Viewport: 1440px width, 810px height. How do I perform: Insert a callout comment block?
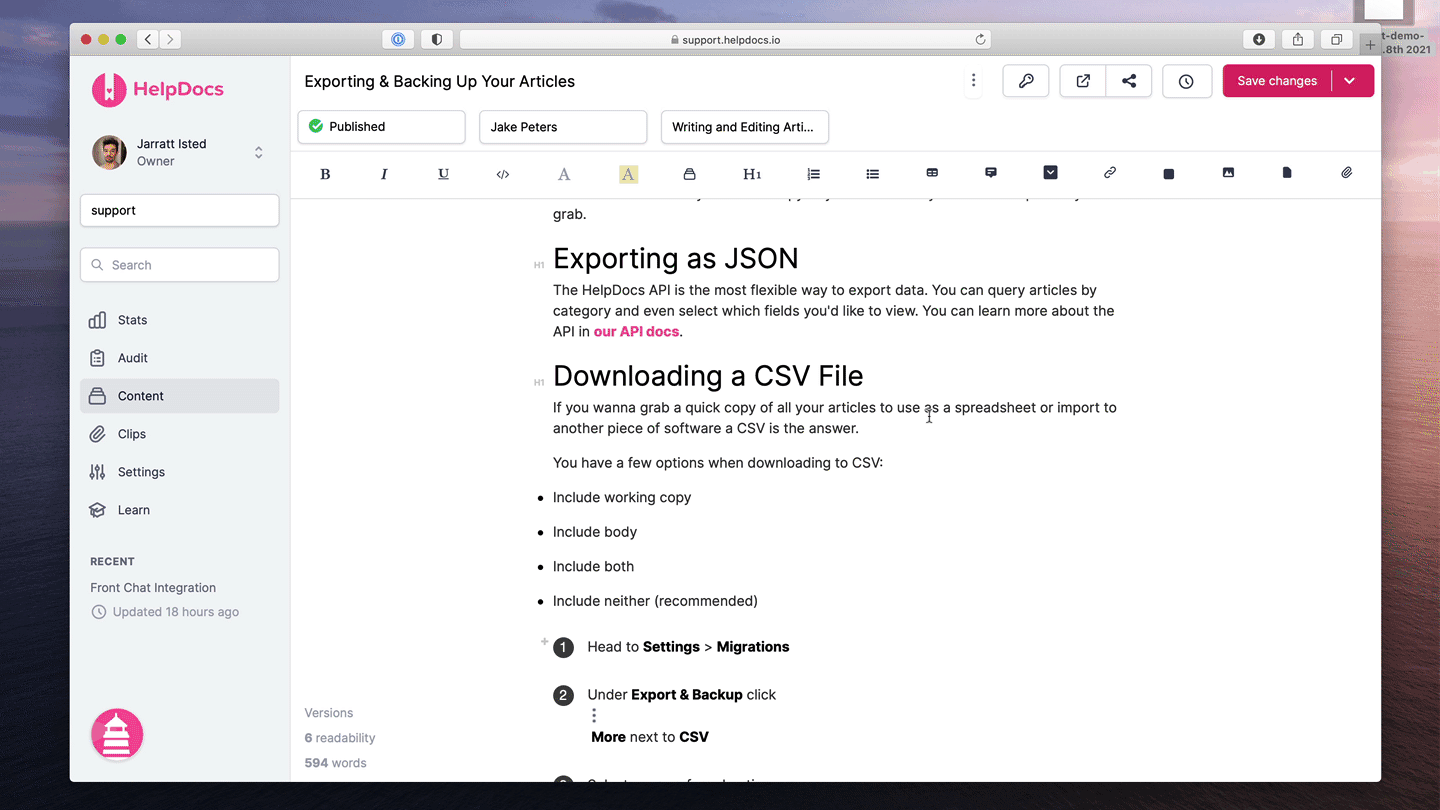point(991,173)
